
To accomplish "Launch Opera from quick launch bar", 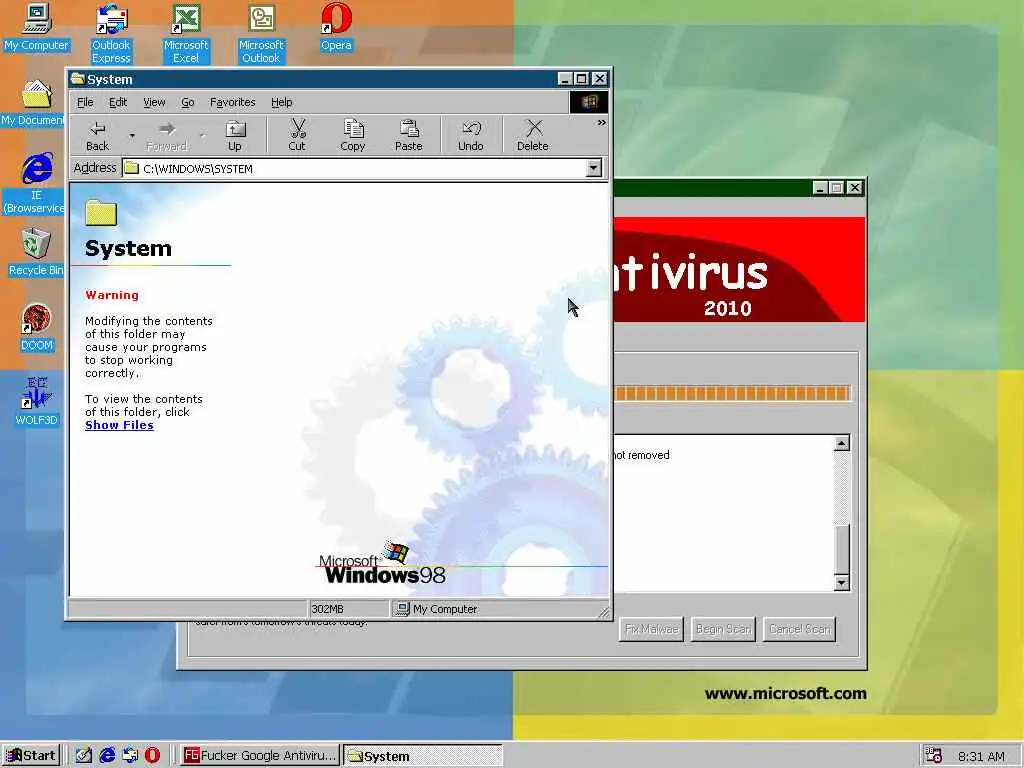I will pos(152,756).
